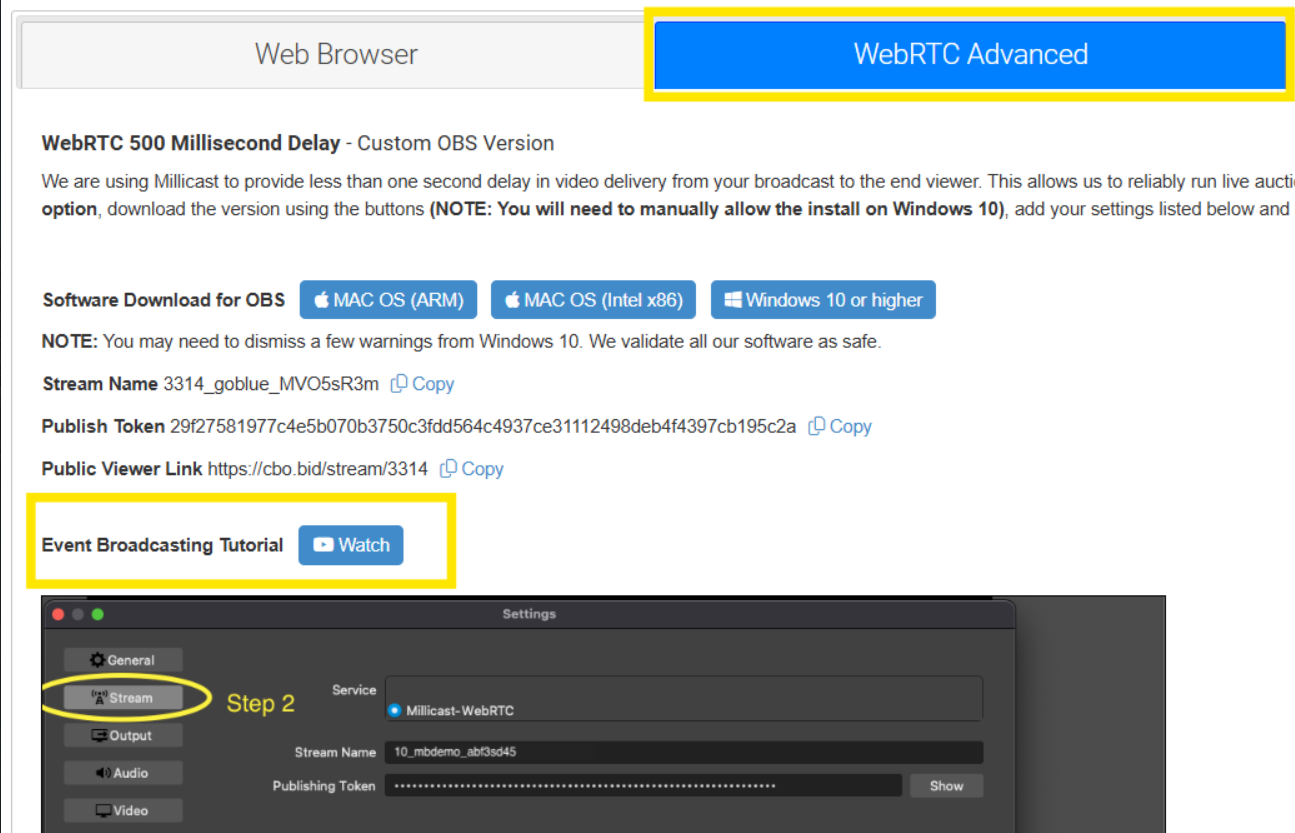Image resolution: width=1295 pixels, height=833 pixels.
Task: Open the Video settings section
Action: point(123,810)
